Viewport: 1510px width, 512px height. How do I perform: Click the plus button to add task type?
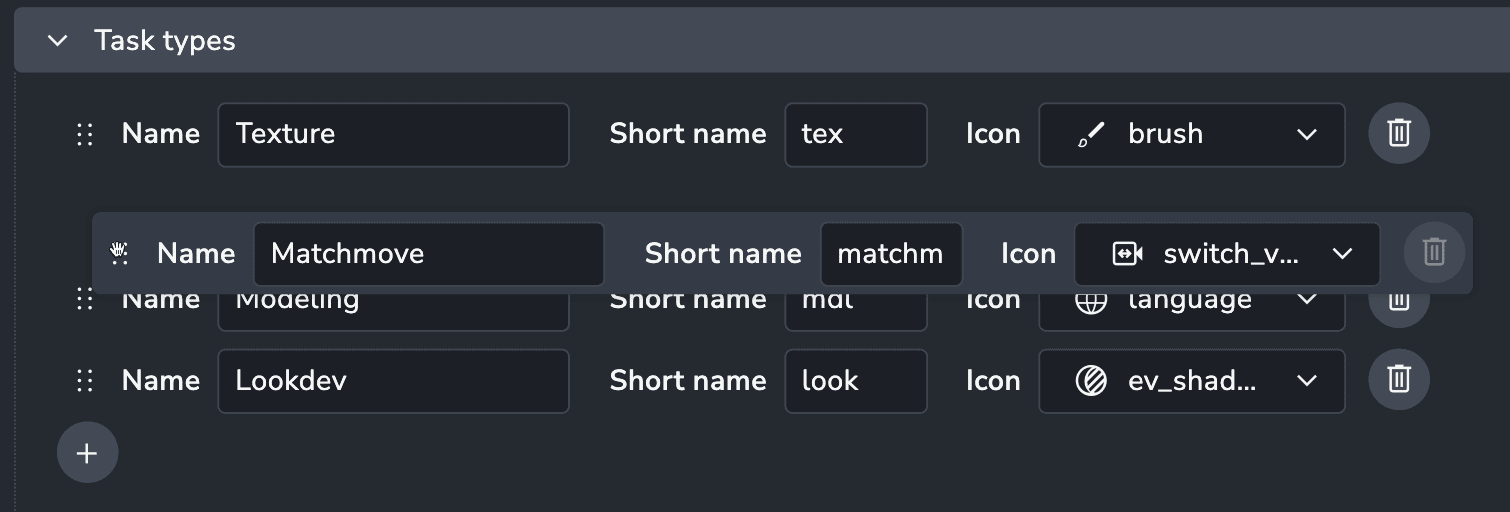pyautogui.click(x=87, y=453)
